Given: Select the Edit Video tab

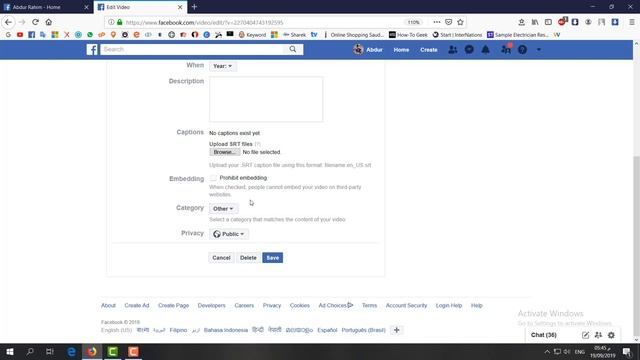Looking at the screenshot, I should coord(140,7).
